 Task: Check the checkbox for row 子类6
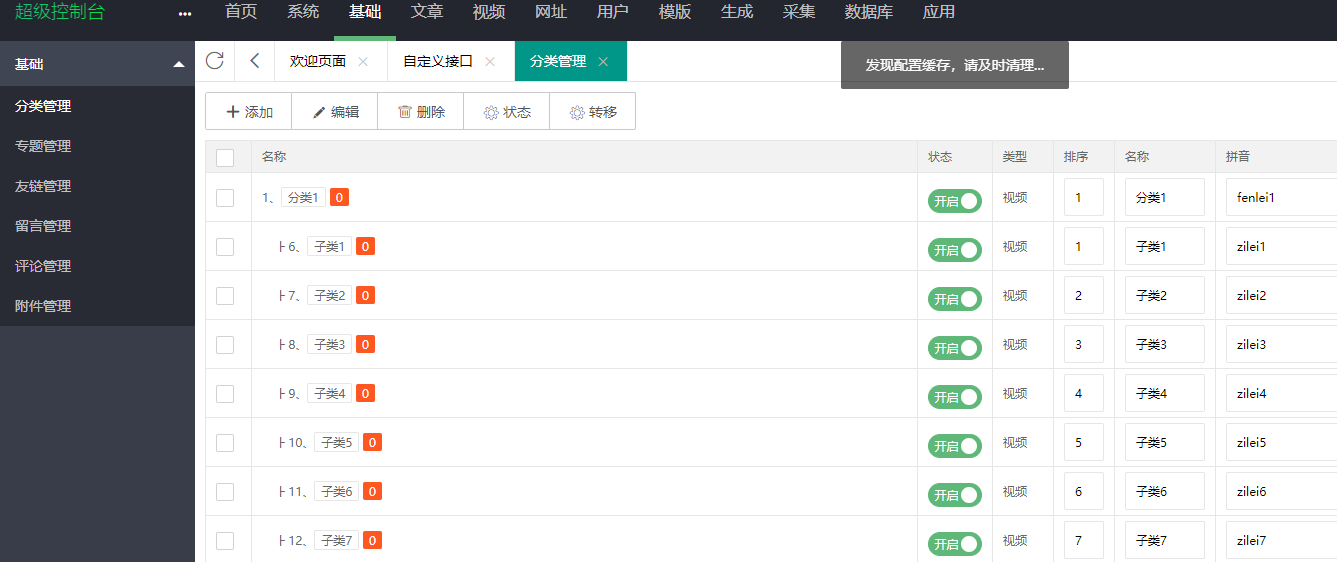click(x=225, y=492)
